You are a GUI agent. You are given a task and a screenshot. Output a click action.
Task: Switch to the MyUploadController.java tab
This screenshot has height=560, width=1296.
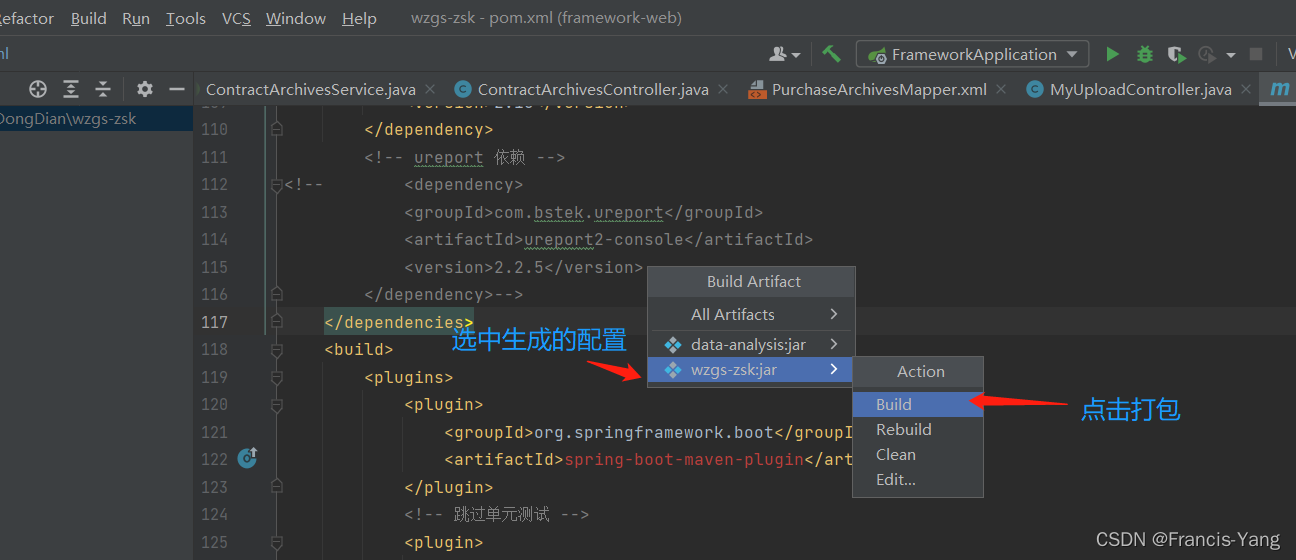point(1141,89)
